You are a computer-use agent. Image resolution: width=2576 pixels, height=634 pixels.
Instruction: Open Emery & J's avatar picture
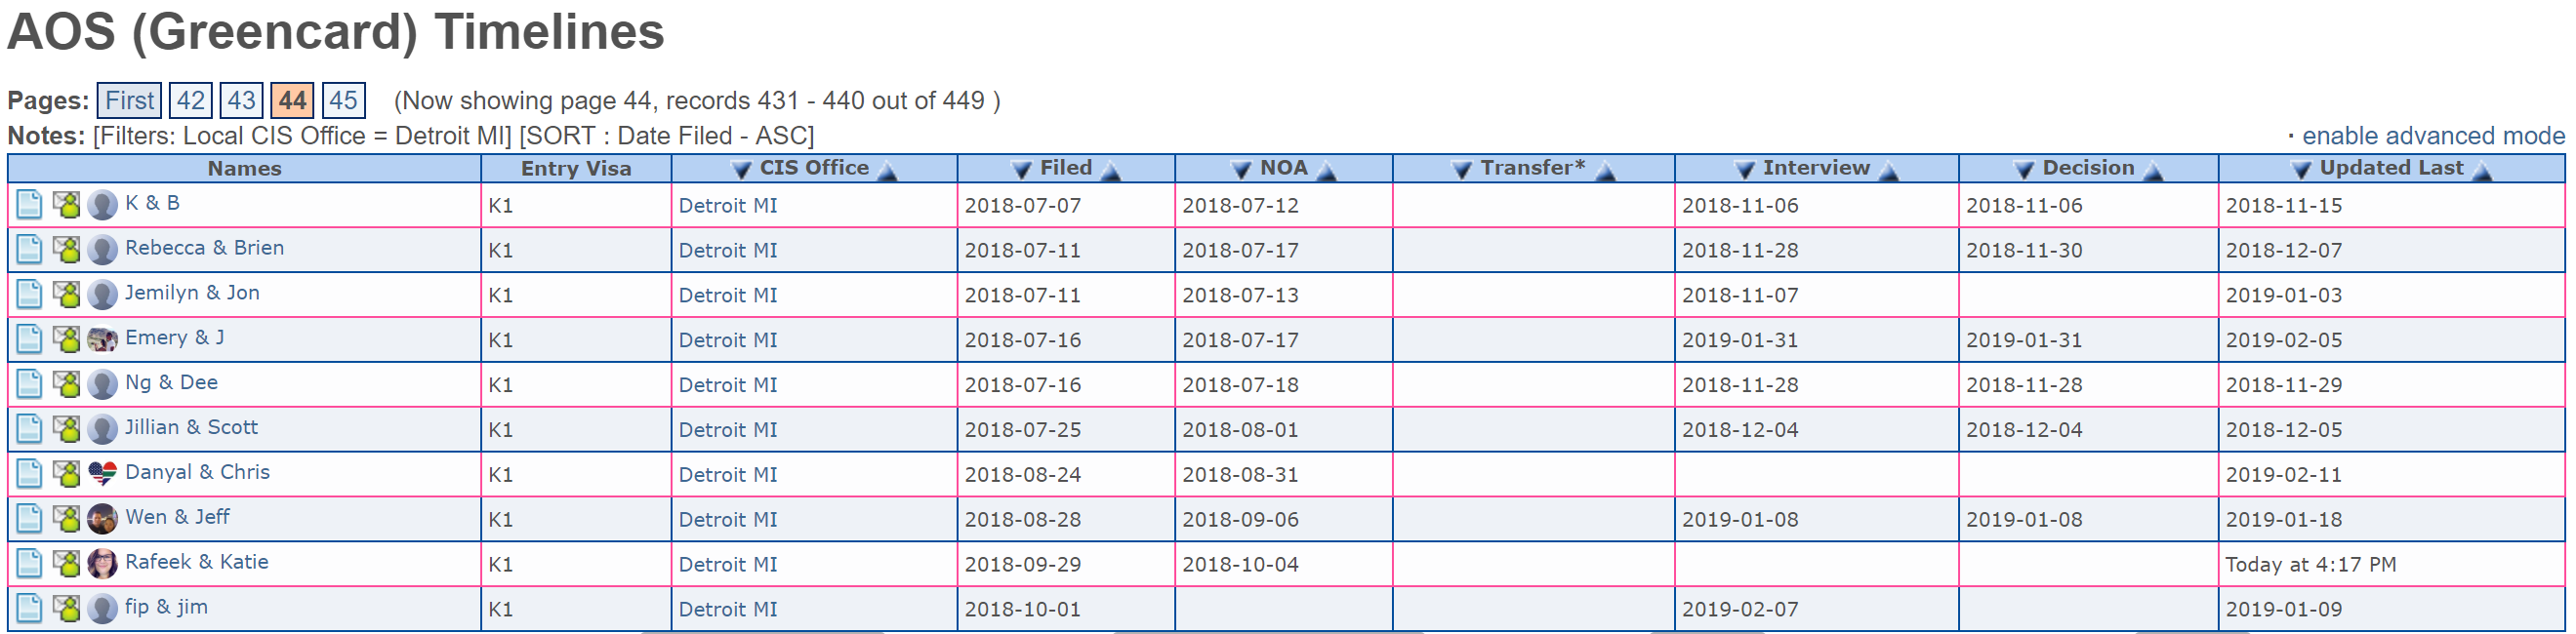tap(102, 340)
